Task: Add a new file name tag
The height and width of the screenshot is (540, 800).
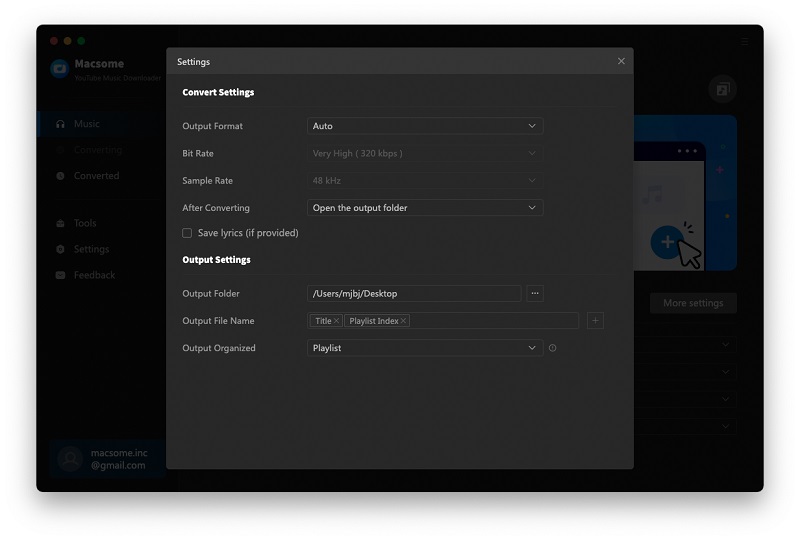Action: (595, 321)
